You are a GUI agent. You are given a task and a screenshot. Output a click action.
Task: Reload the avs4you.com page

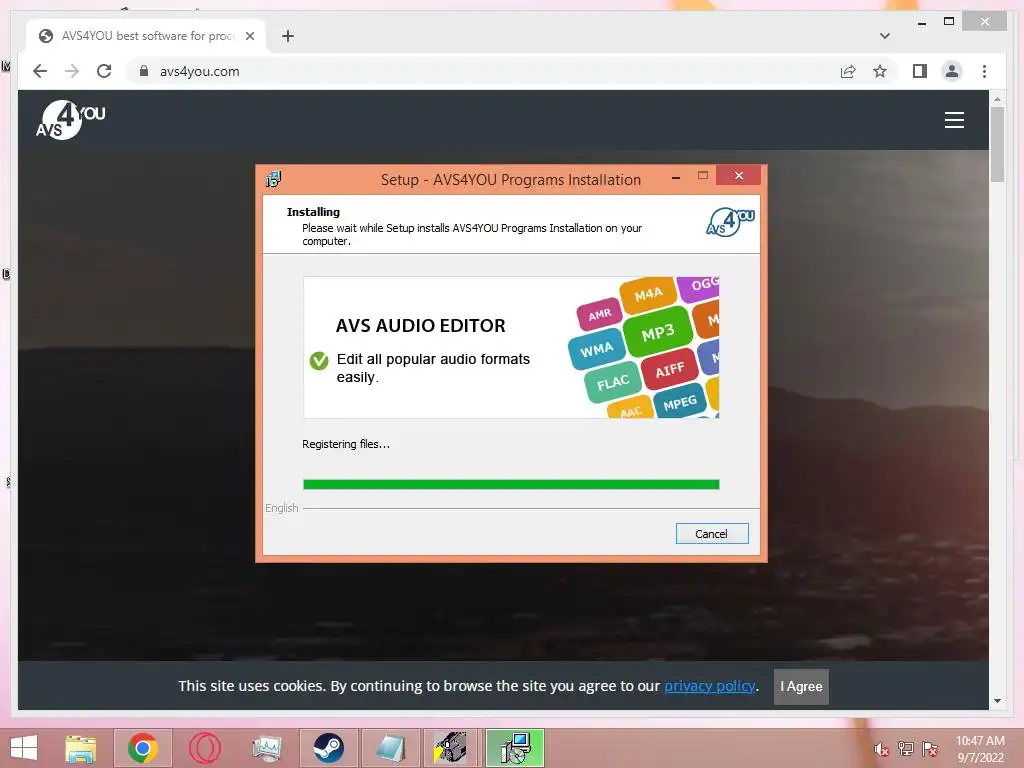coord(104,71)
